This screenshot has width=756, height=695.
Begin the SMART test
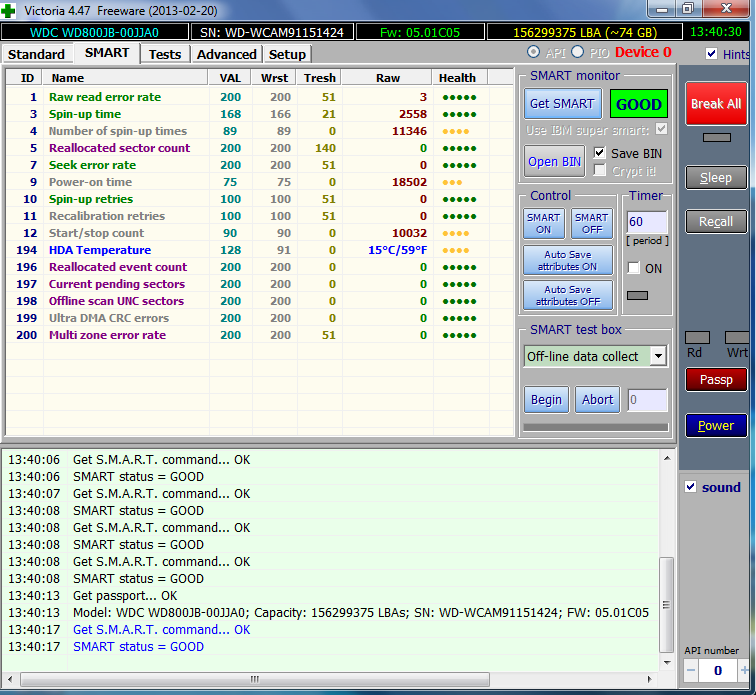(x=546, y=400)
